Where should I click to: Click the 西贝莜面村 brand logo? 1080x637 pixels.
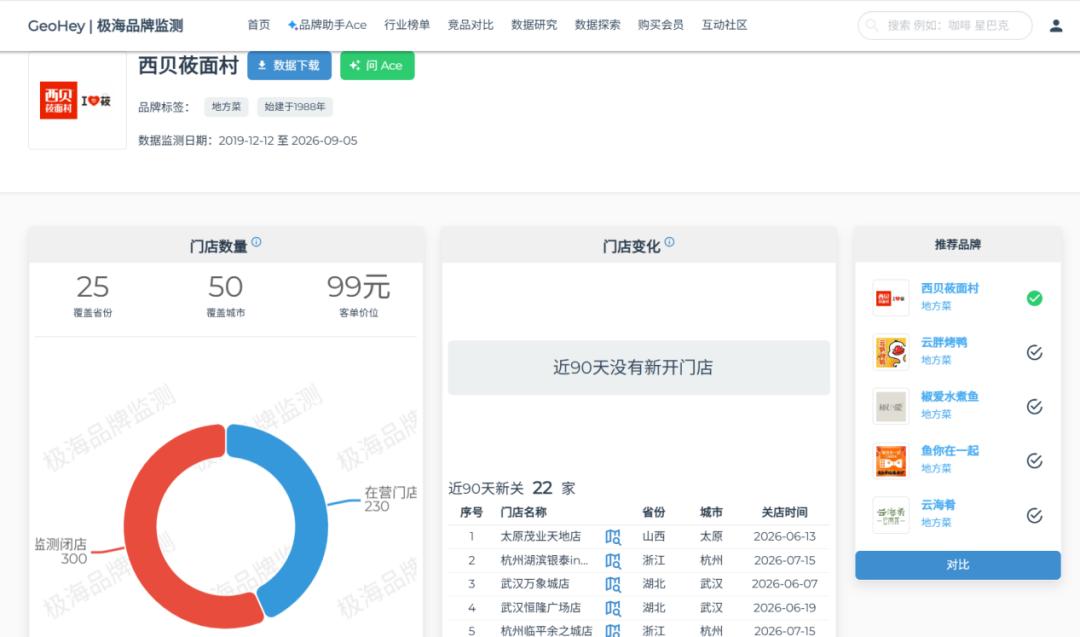76,101
